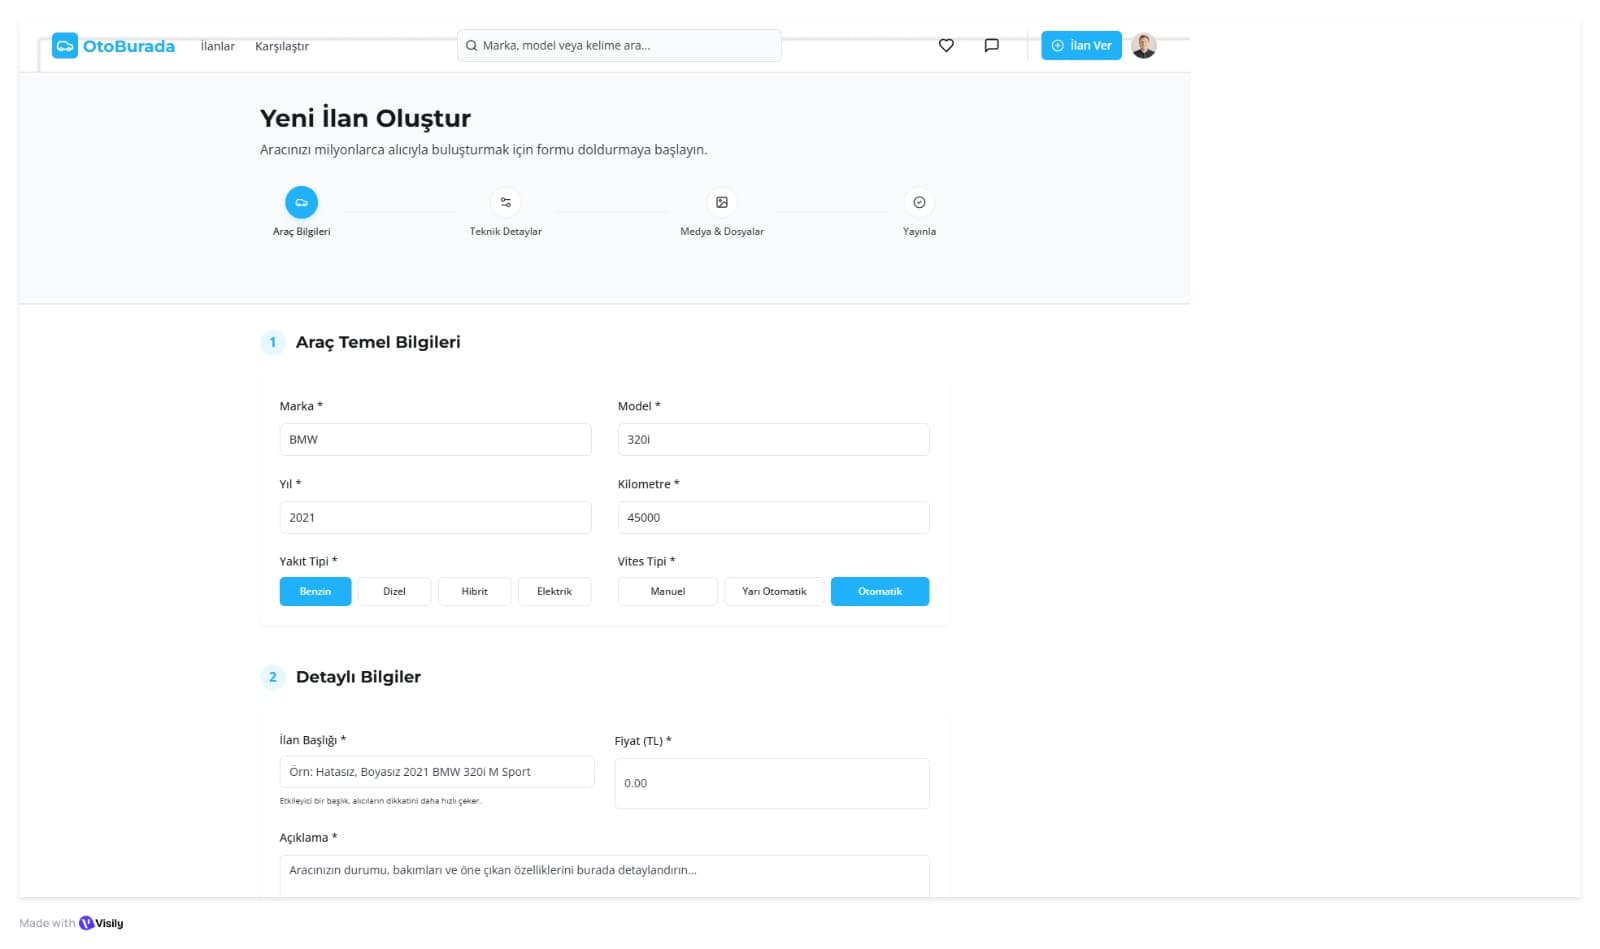Image resolution: width=1600 pixels, height=949 pixels.
Task: Set transmission type to Manuel
Action: [x=667, y=592]
